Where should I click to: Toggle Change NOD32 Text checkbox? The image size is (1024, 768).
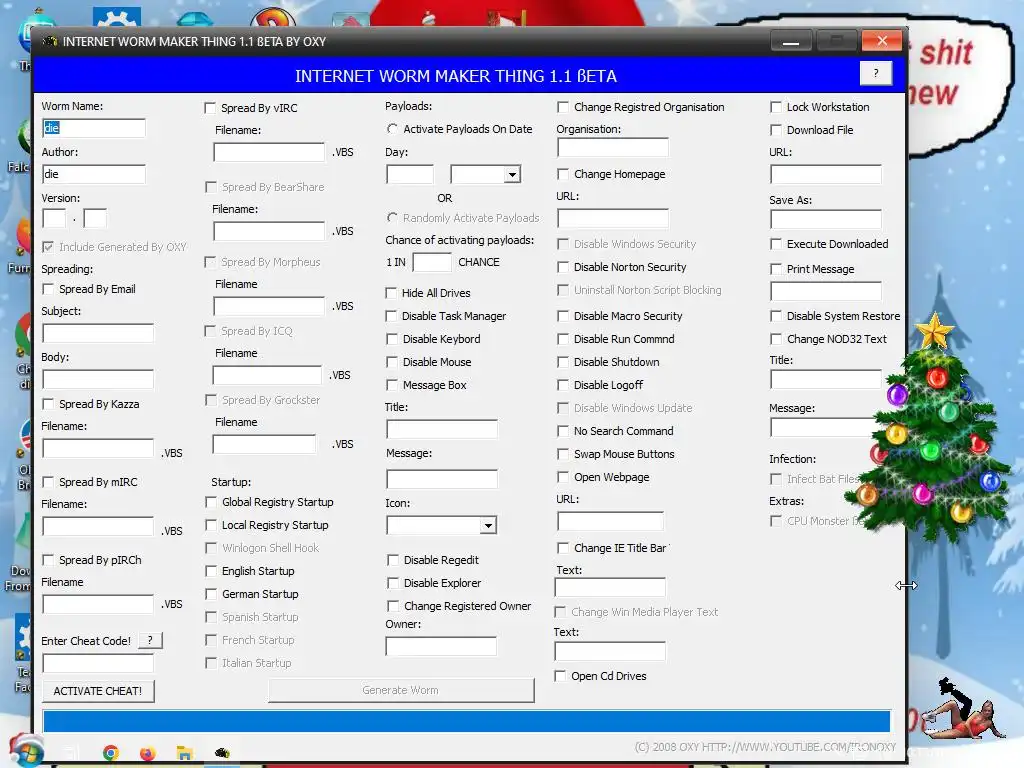coord(776,339)
